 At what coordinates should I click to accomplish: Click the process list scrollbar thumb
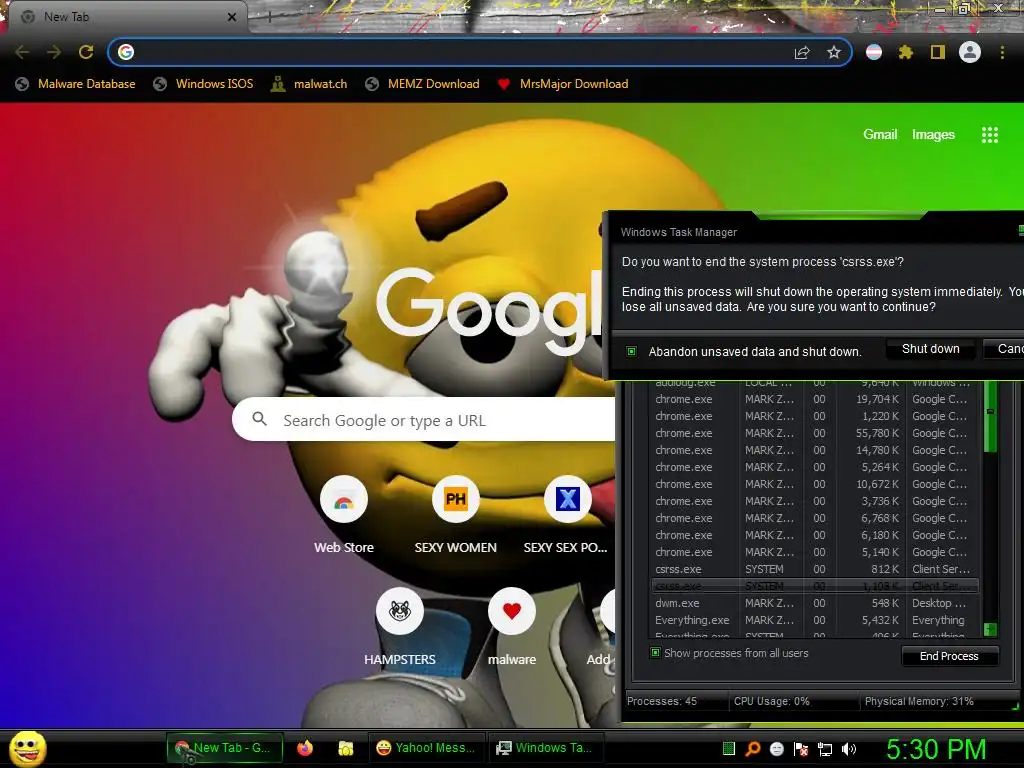(x=990, y=418)
